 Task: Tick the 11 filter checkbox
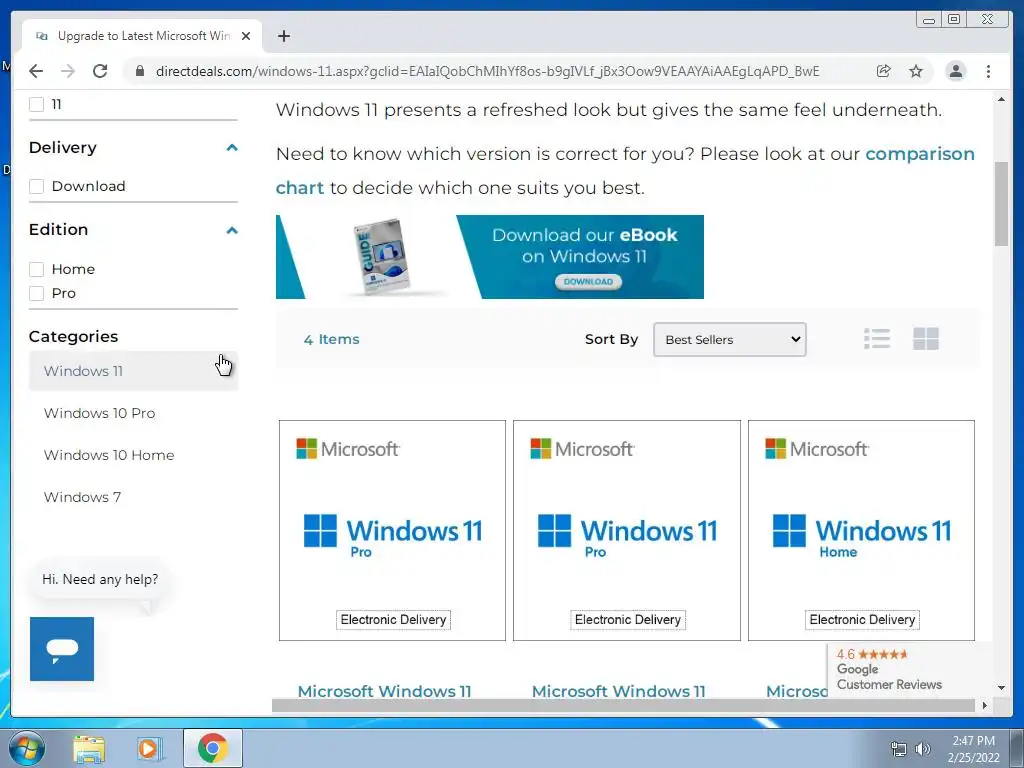(37, 104)
